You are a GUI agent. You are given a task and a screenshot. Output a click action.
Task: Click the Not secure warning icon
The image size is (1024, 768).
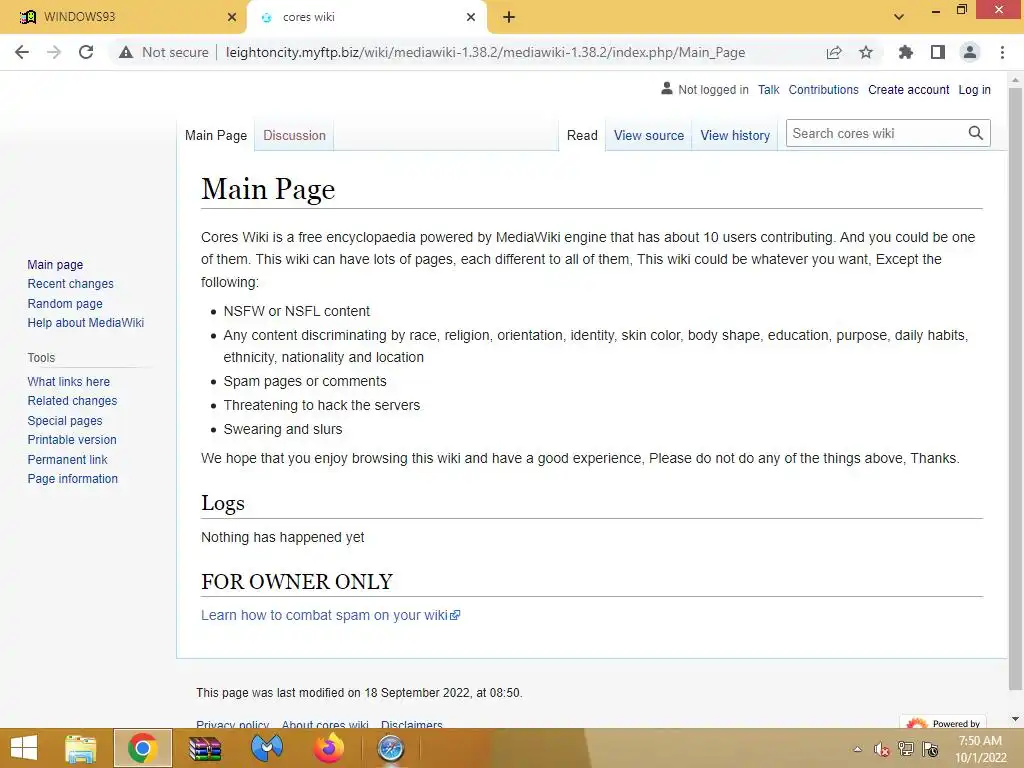126,52
